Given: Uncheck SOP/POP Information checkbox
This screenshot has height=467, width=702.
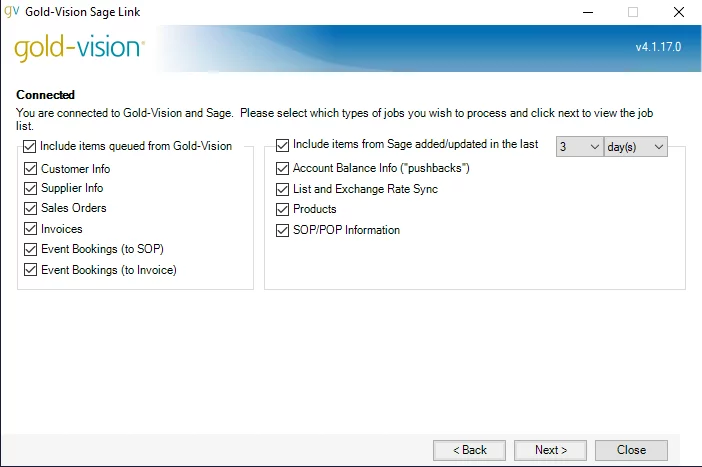Looking at the screenshot, I should (283, 230).
